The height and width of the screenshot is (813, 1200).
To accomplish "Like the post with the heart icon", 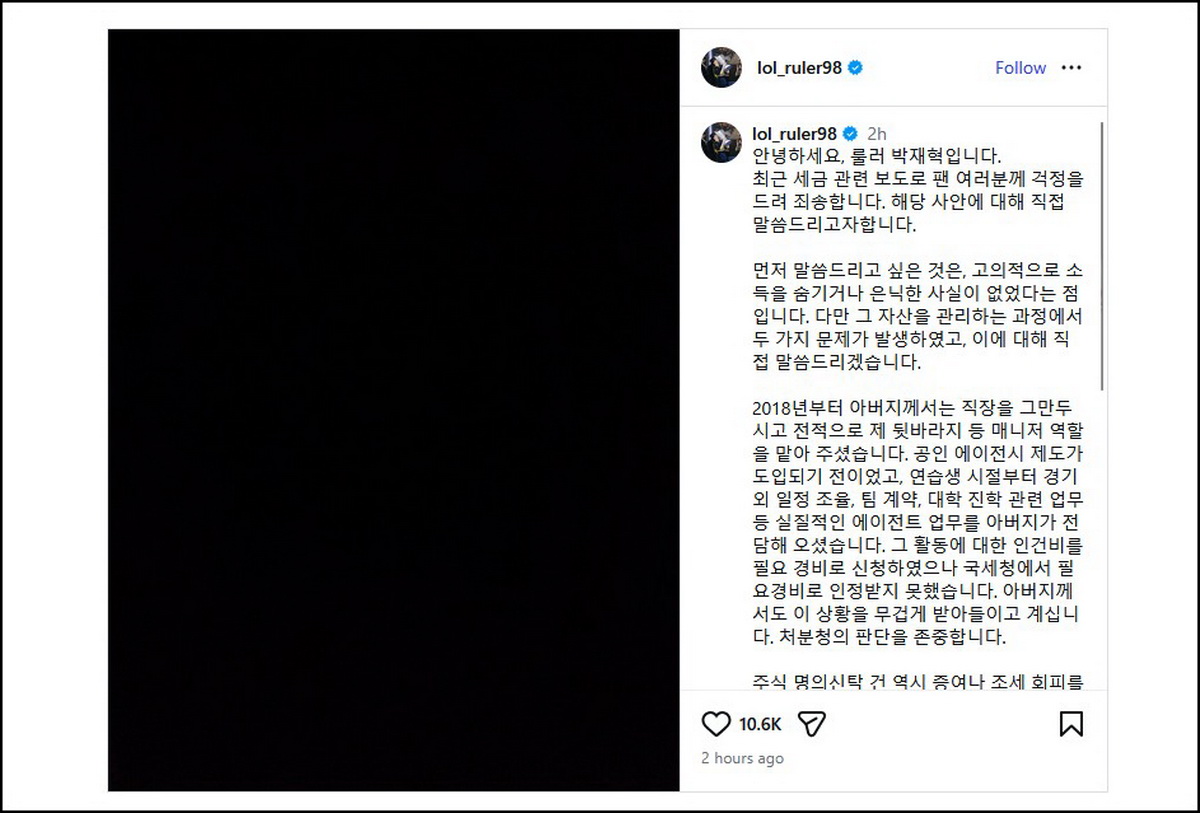I will (716, 723).
